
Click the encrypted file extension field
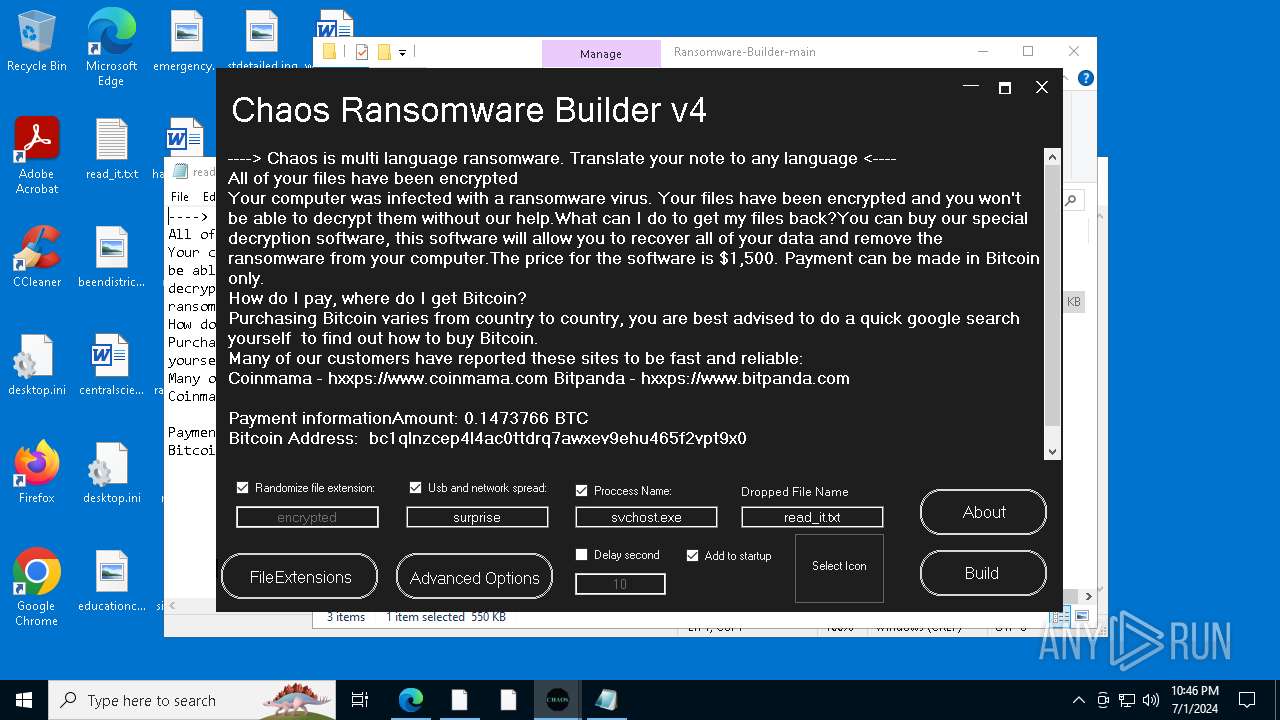[x=307, y=517]
